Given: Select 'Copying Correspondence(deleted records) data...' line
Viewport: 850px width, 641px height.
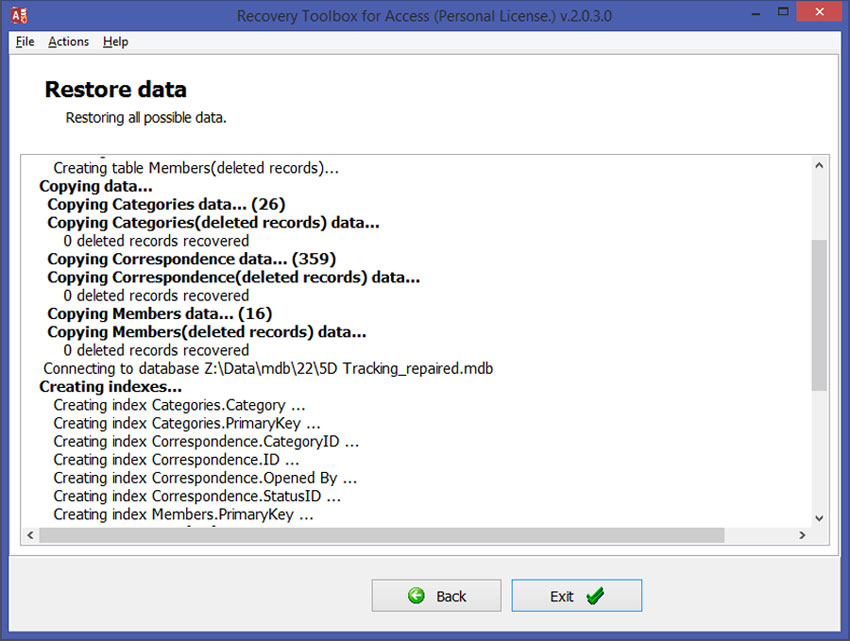Looking at the screenshot, I should 234,278.
